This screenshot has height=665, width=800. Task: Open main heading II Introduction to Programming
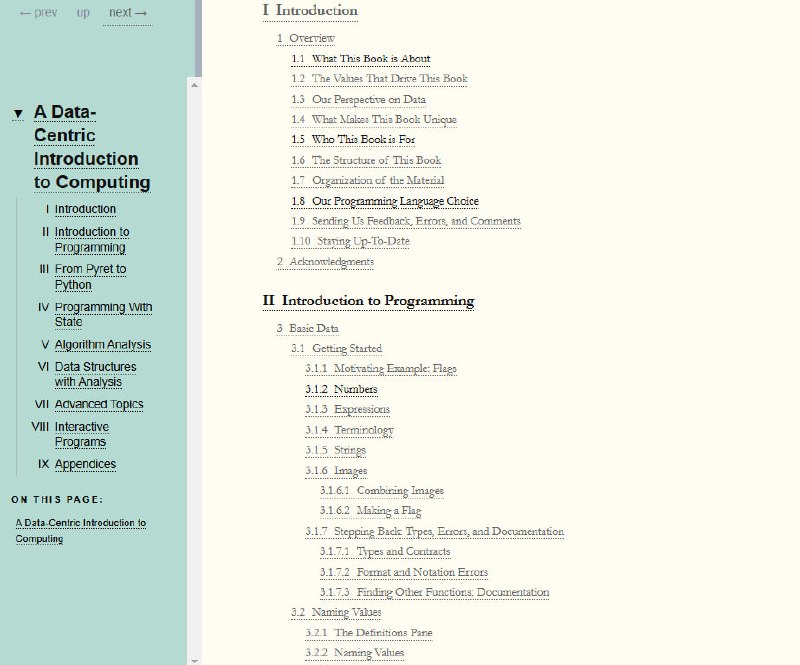[x=368, y=301]
